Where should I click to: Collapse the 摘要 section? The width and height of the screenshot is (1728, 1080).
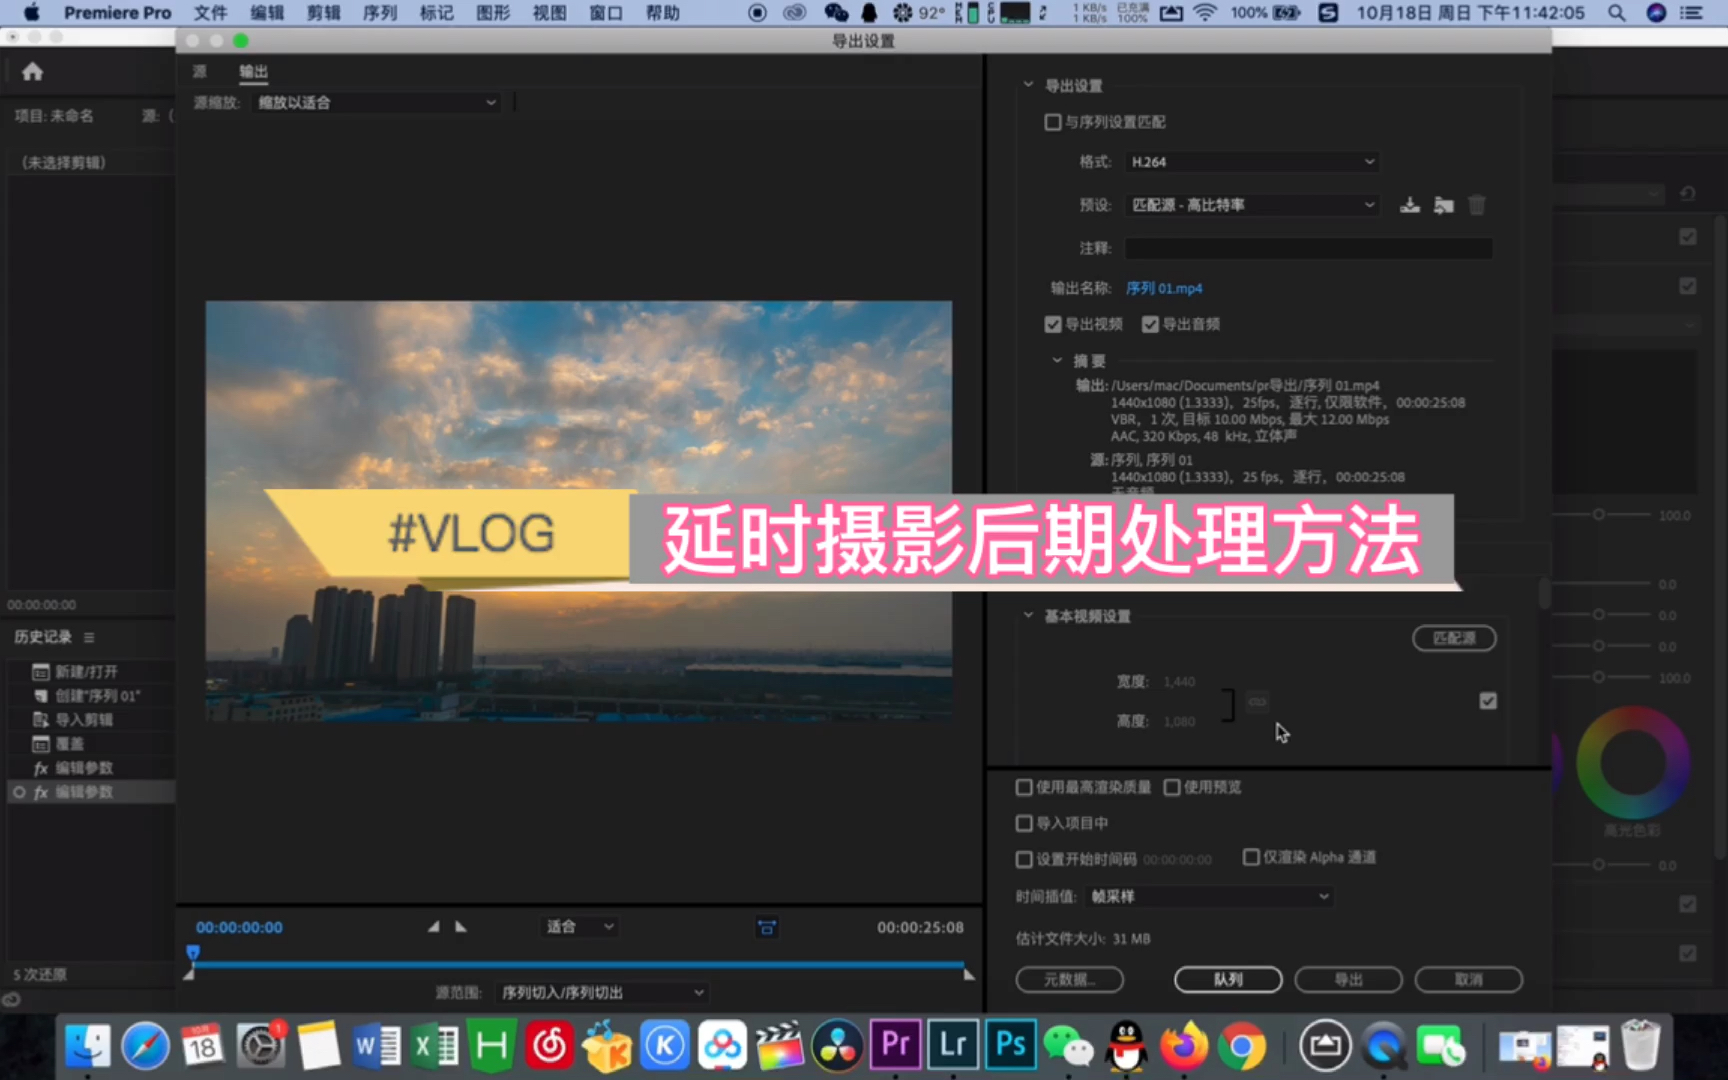[x=1057, y=360]
